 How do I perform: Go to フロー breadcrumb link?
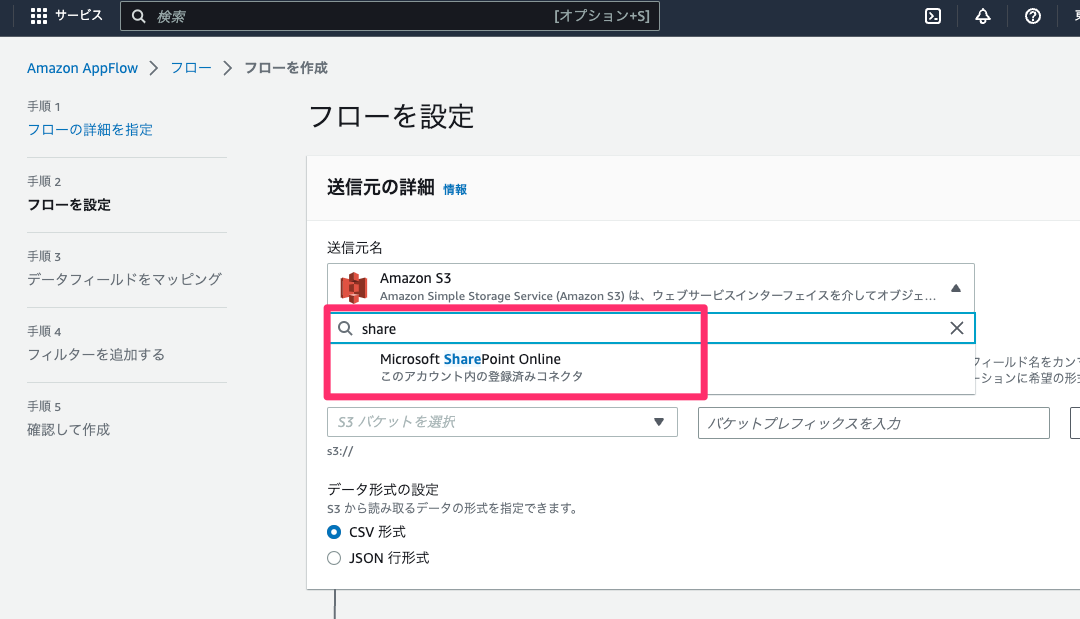click(x=191, y=68)
